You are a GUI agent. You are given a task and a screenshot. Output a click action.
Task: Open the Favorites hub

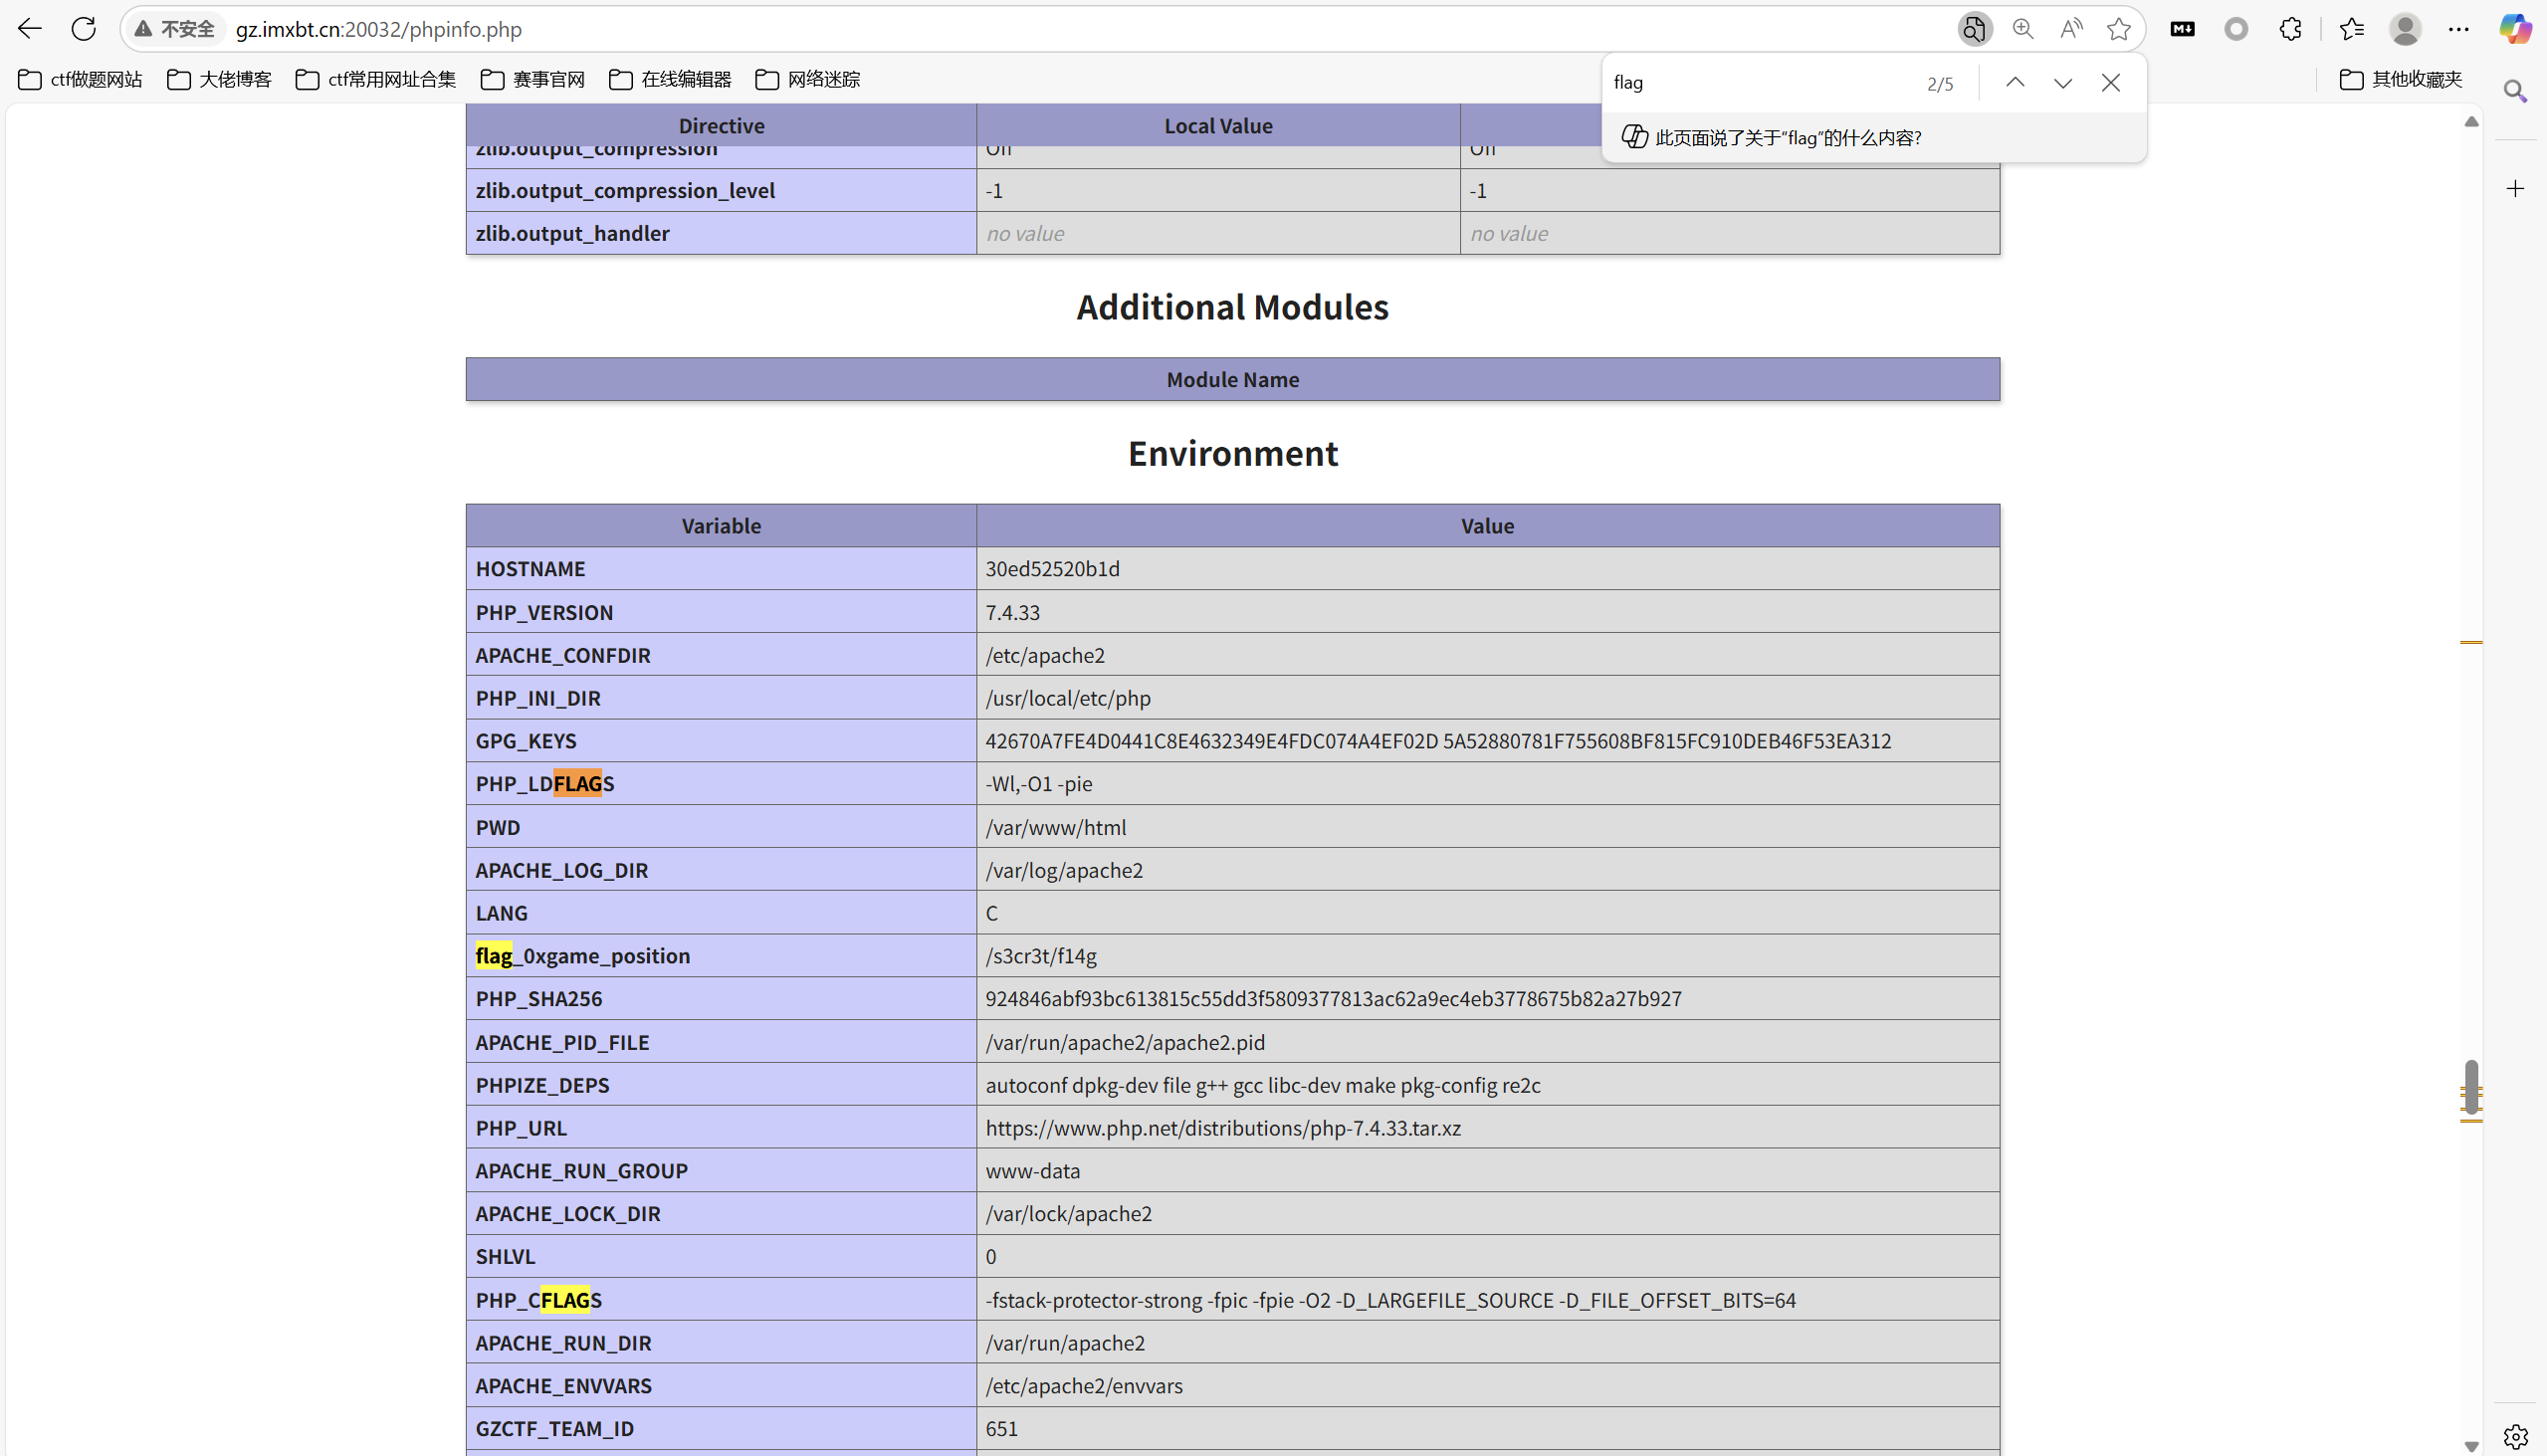click(x=2351, y=29)
